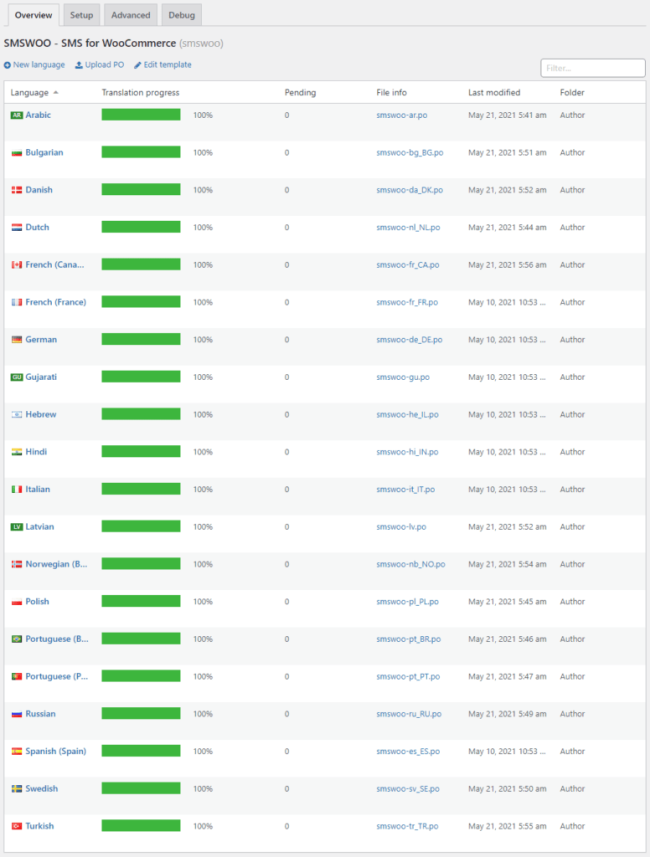Open the Hebrew translation link
Screen dimensions: 650x857
[x=41, y=415]
